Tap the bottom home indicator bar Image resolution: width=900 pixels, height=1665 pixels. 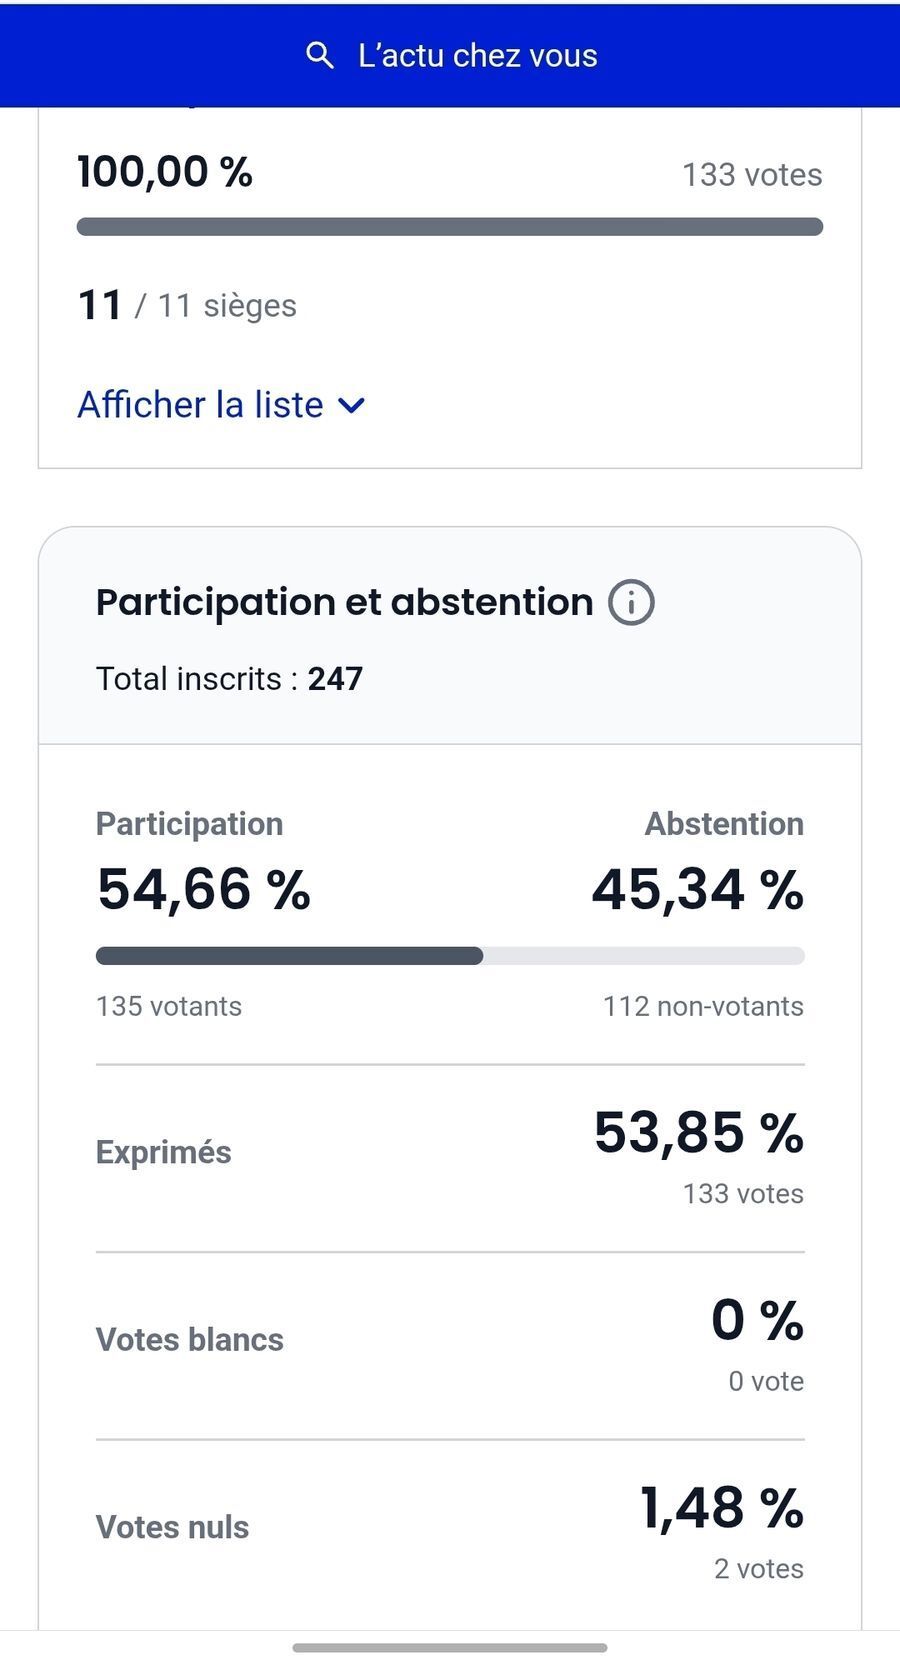(x=449, y=1647)
